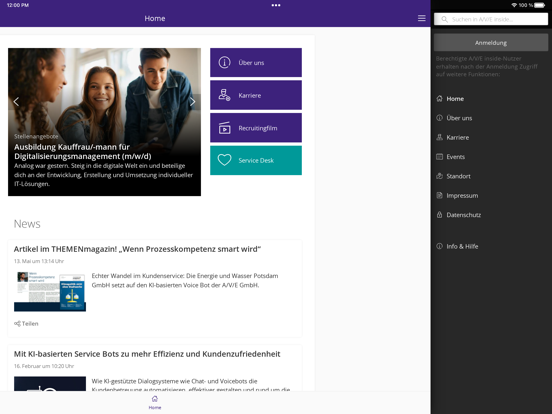Click the 'Echter Wandel im Kundenservice' article summary
This screenshot has width=552, height=414.
[185, 280]
